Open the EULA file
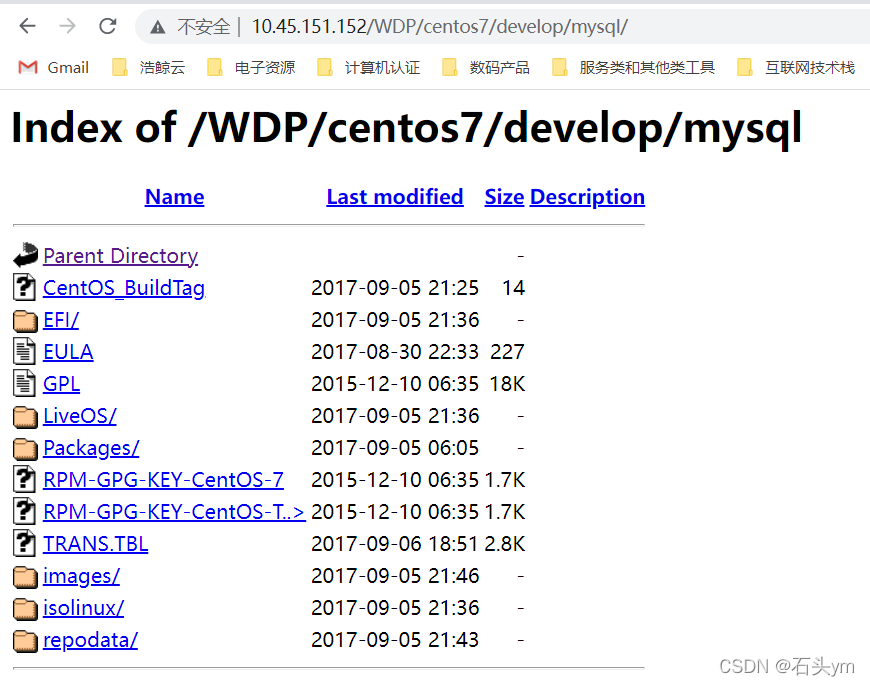 point(68,352)
